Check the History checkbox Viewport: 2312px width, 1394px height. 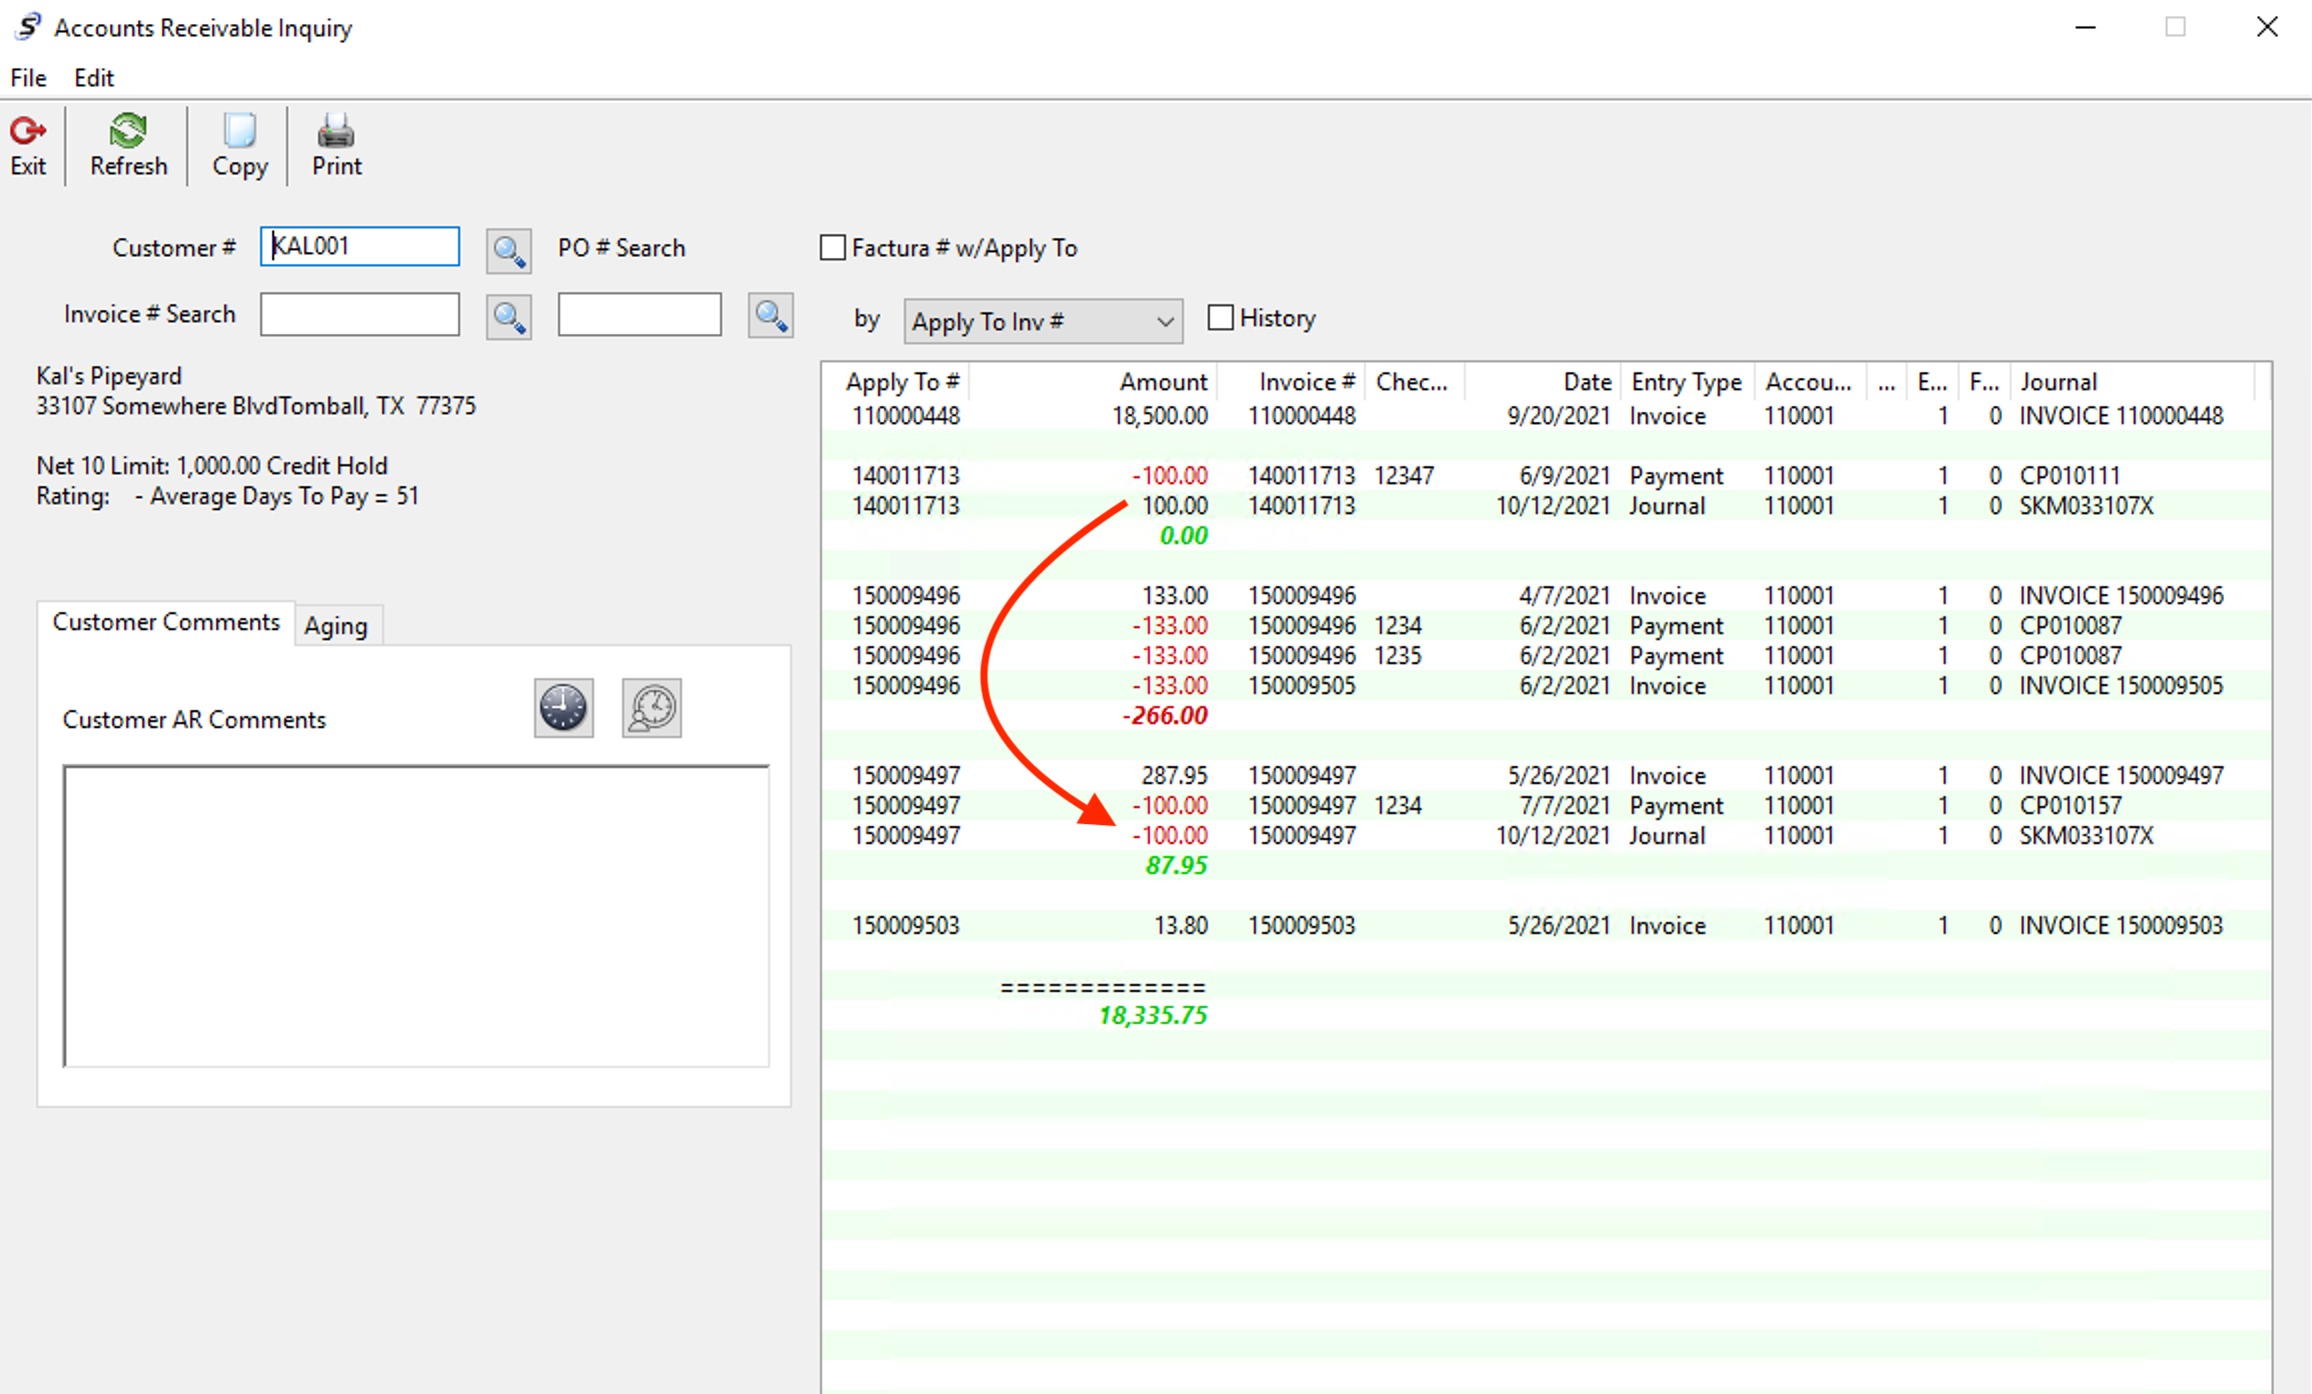click(x=1220, y=318)
